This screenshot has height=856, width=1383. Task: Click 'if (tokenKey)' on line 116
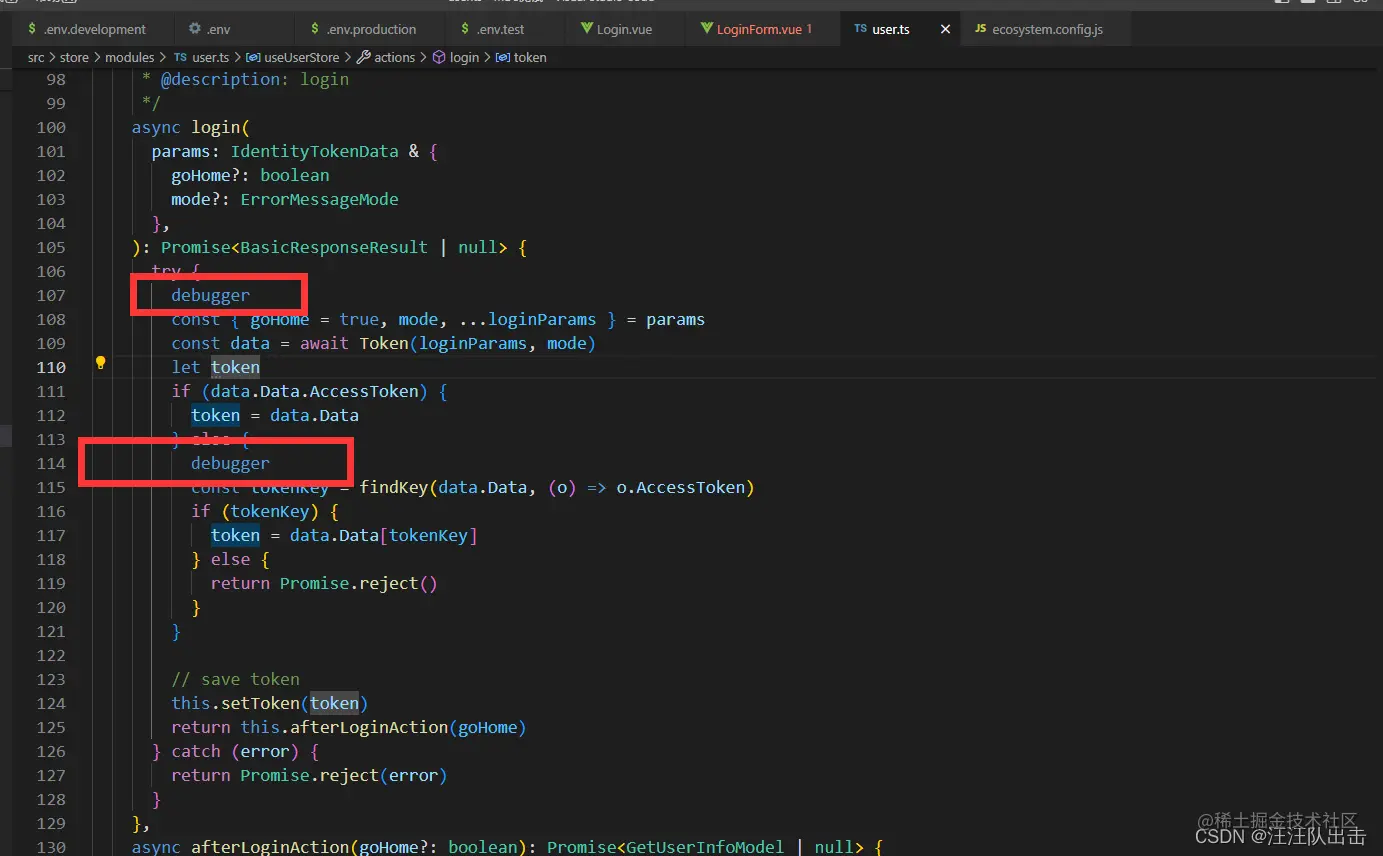click(256, 511)
